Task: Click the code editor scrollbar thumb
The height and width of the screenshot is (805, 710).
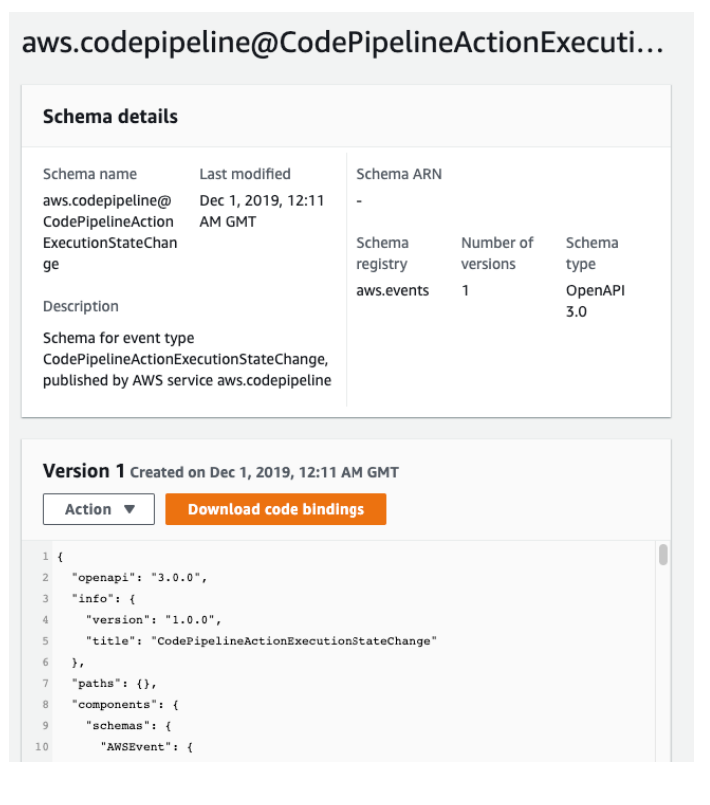Action: [663, 555]
